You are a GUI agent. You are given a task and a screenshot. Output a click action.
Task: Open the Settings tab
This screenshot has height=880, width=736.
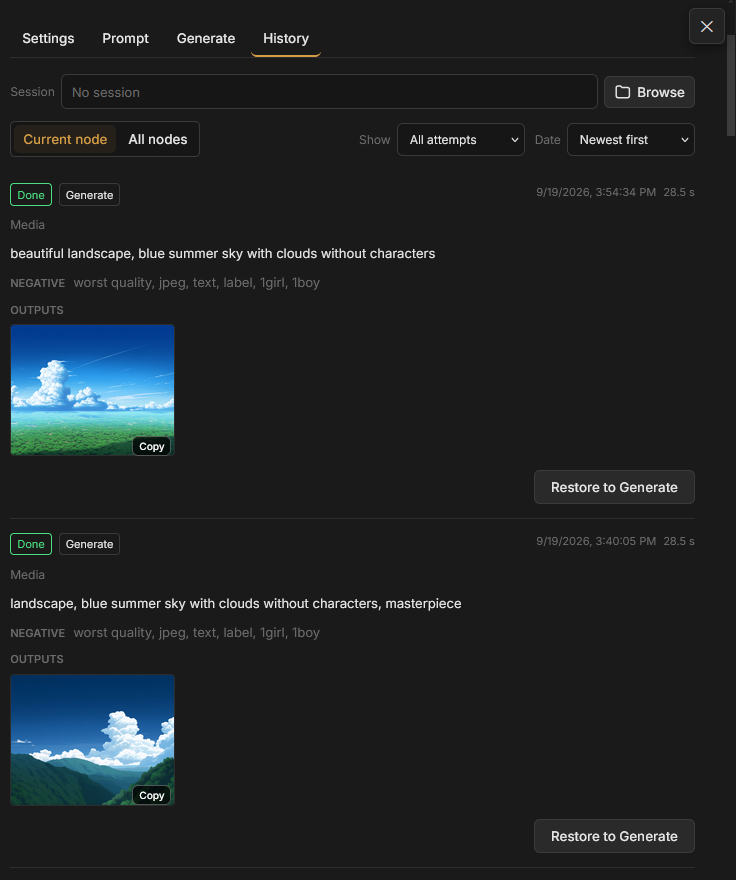click(x=48, y=38)
